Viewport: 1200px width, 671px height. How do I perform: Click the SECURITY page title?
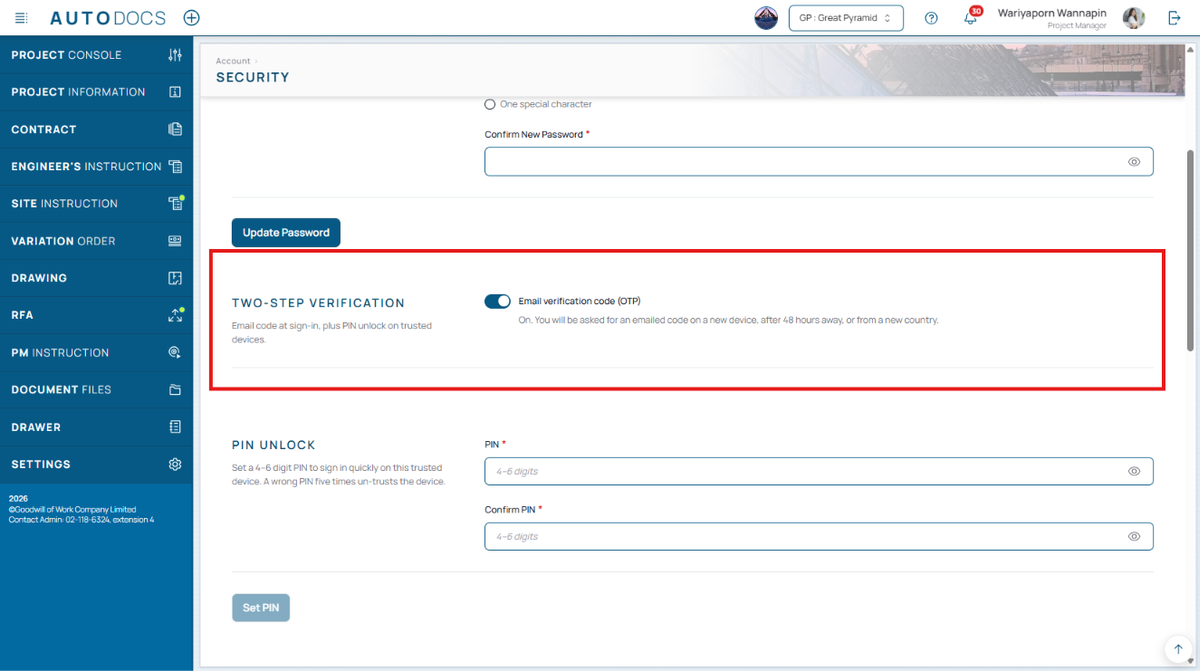[253, 77]
